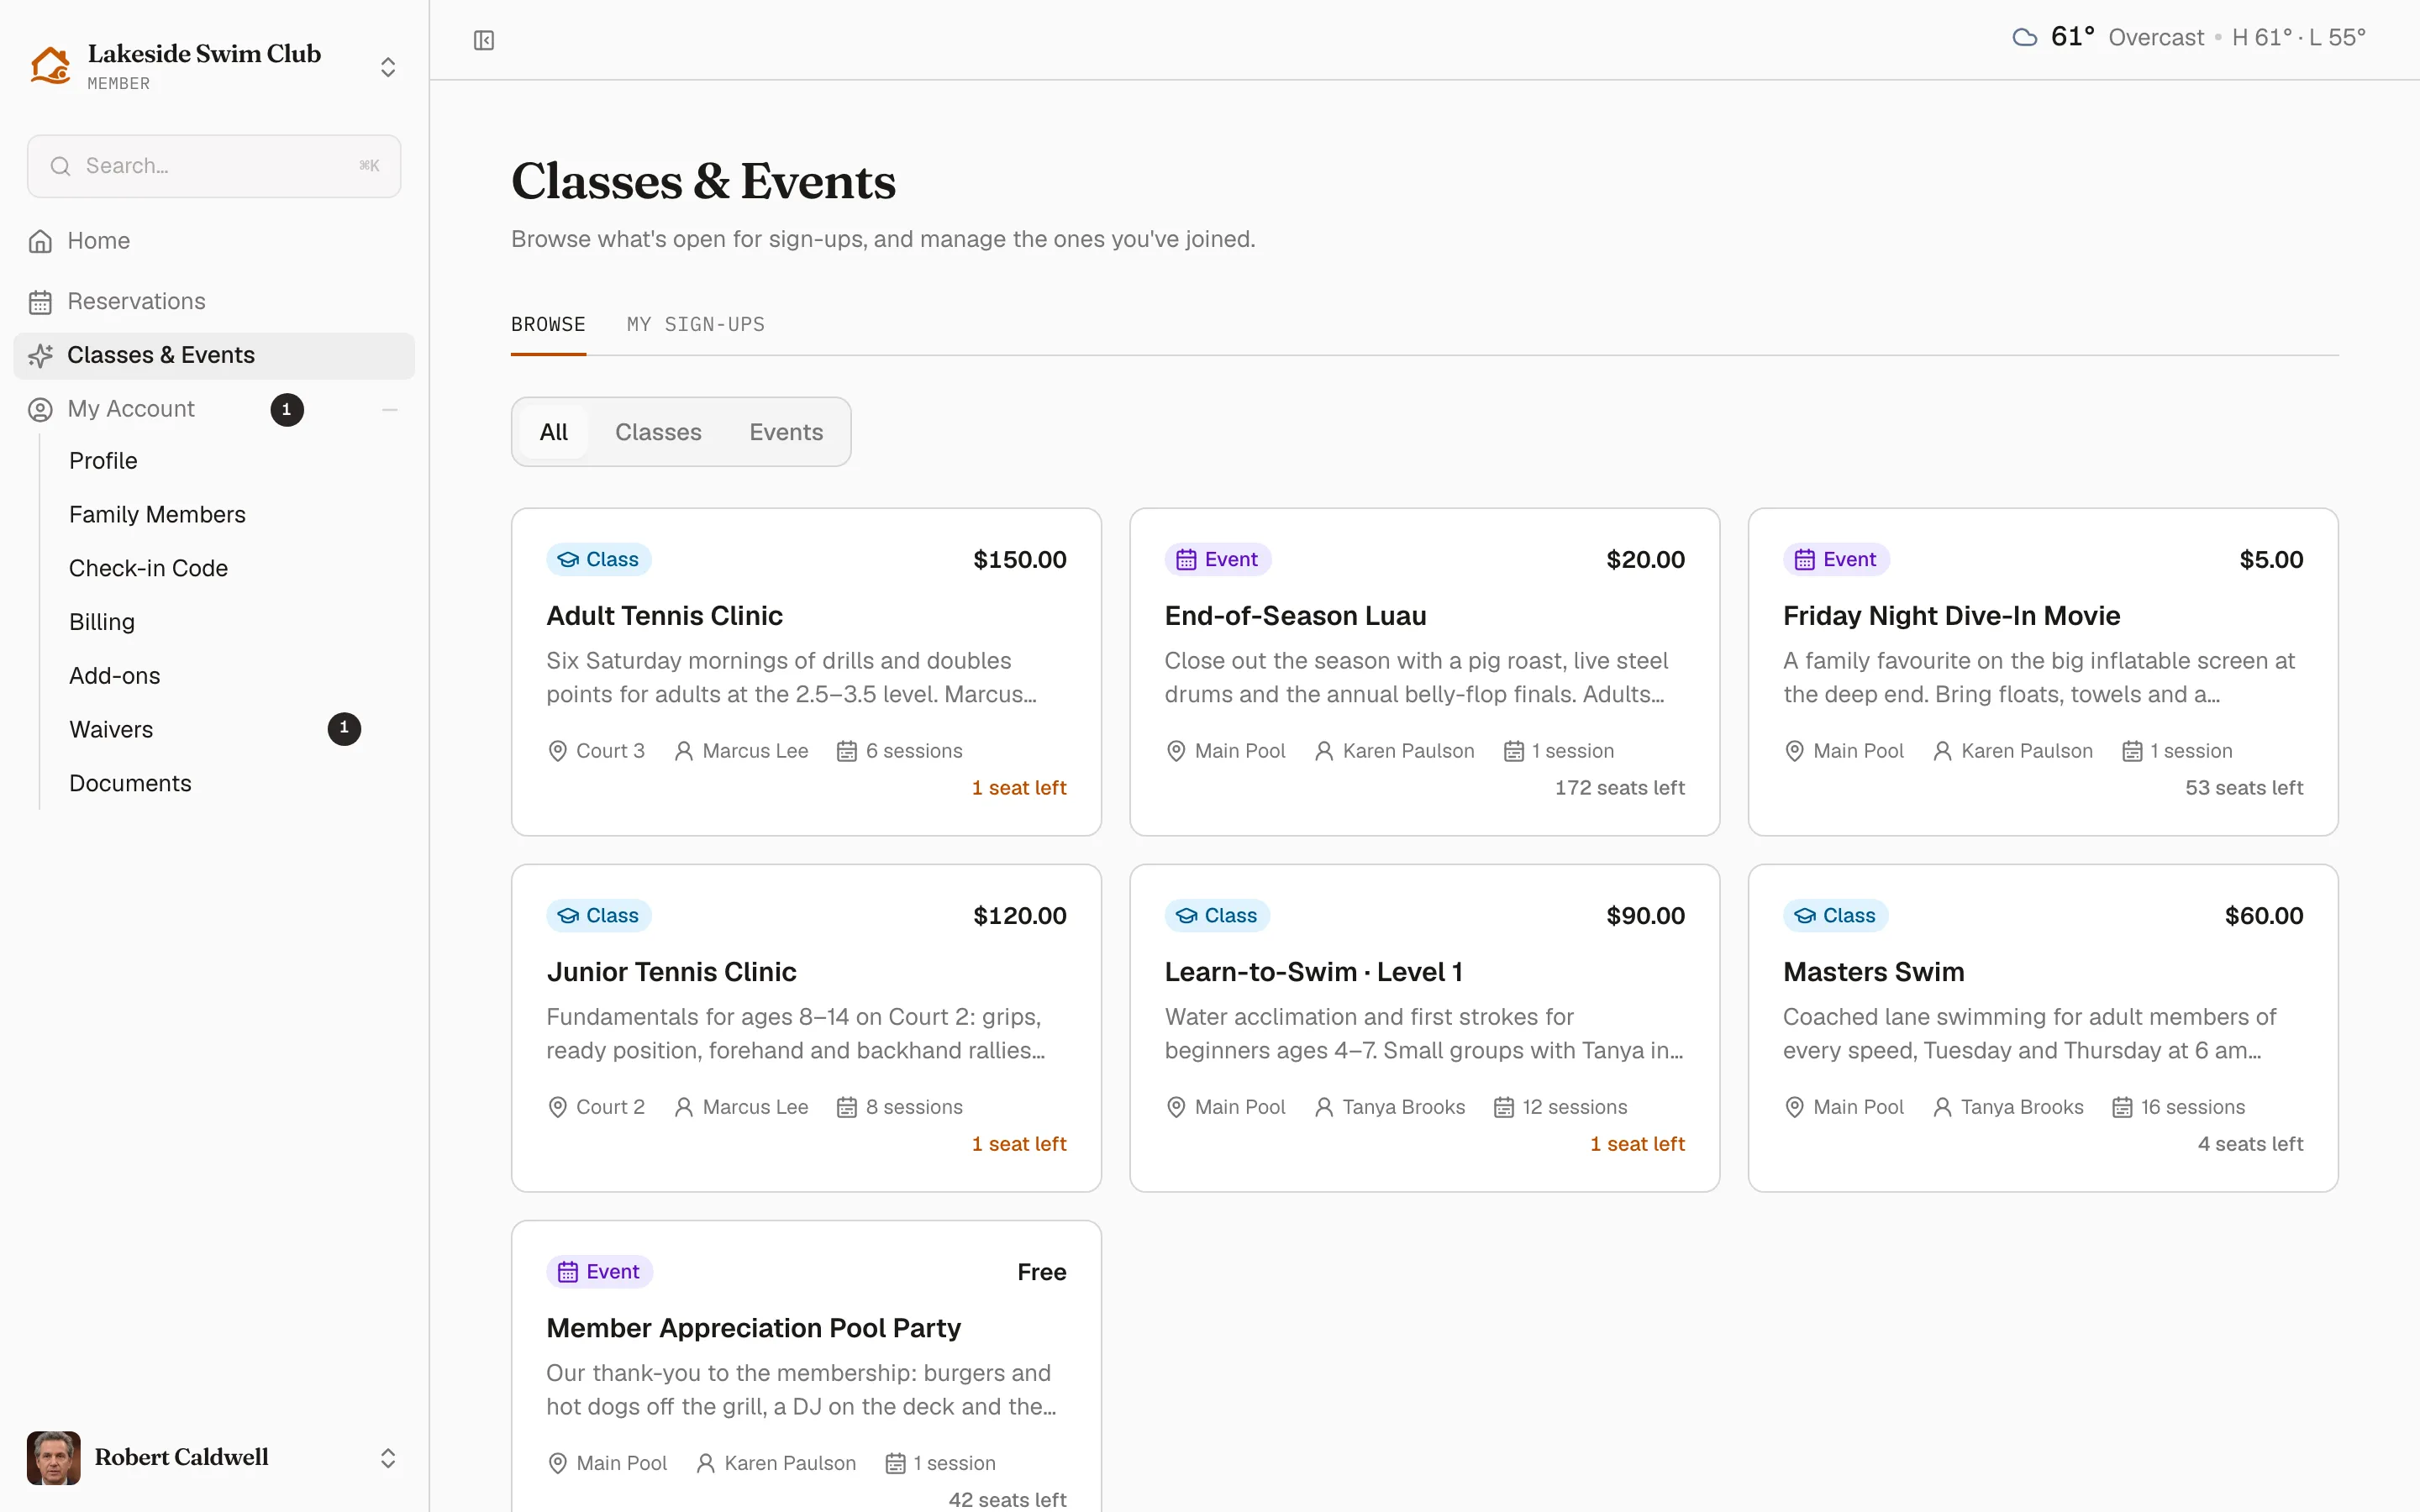Click the sessions calendar icon beside 6 sessions

pos(847,751)
